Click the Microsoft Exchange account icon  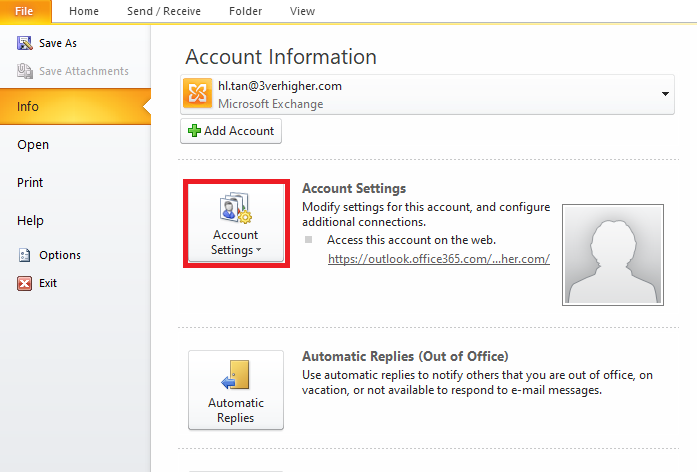point(197,93)
